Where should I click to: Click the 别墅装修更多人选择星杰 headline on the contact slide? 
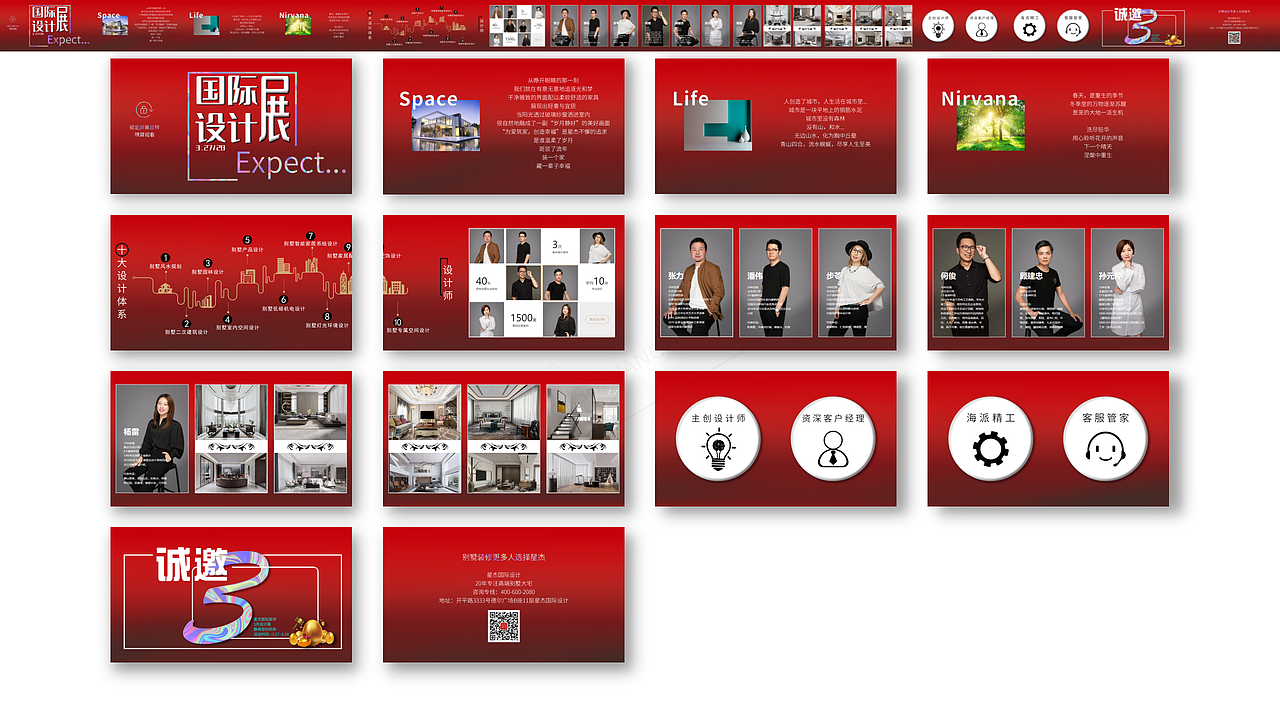[504, 556]
